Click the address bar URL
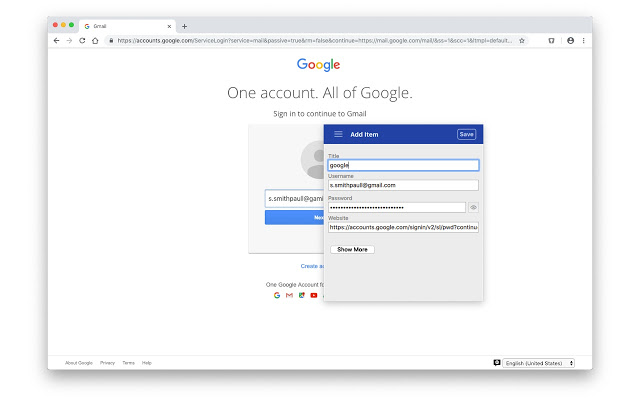The image size is (640, 400). pyautogui.click(x=314, y=40)
